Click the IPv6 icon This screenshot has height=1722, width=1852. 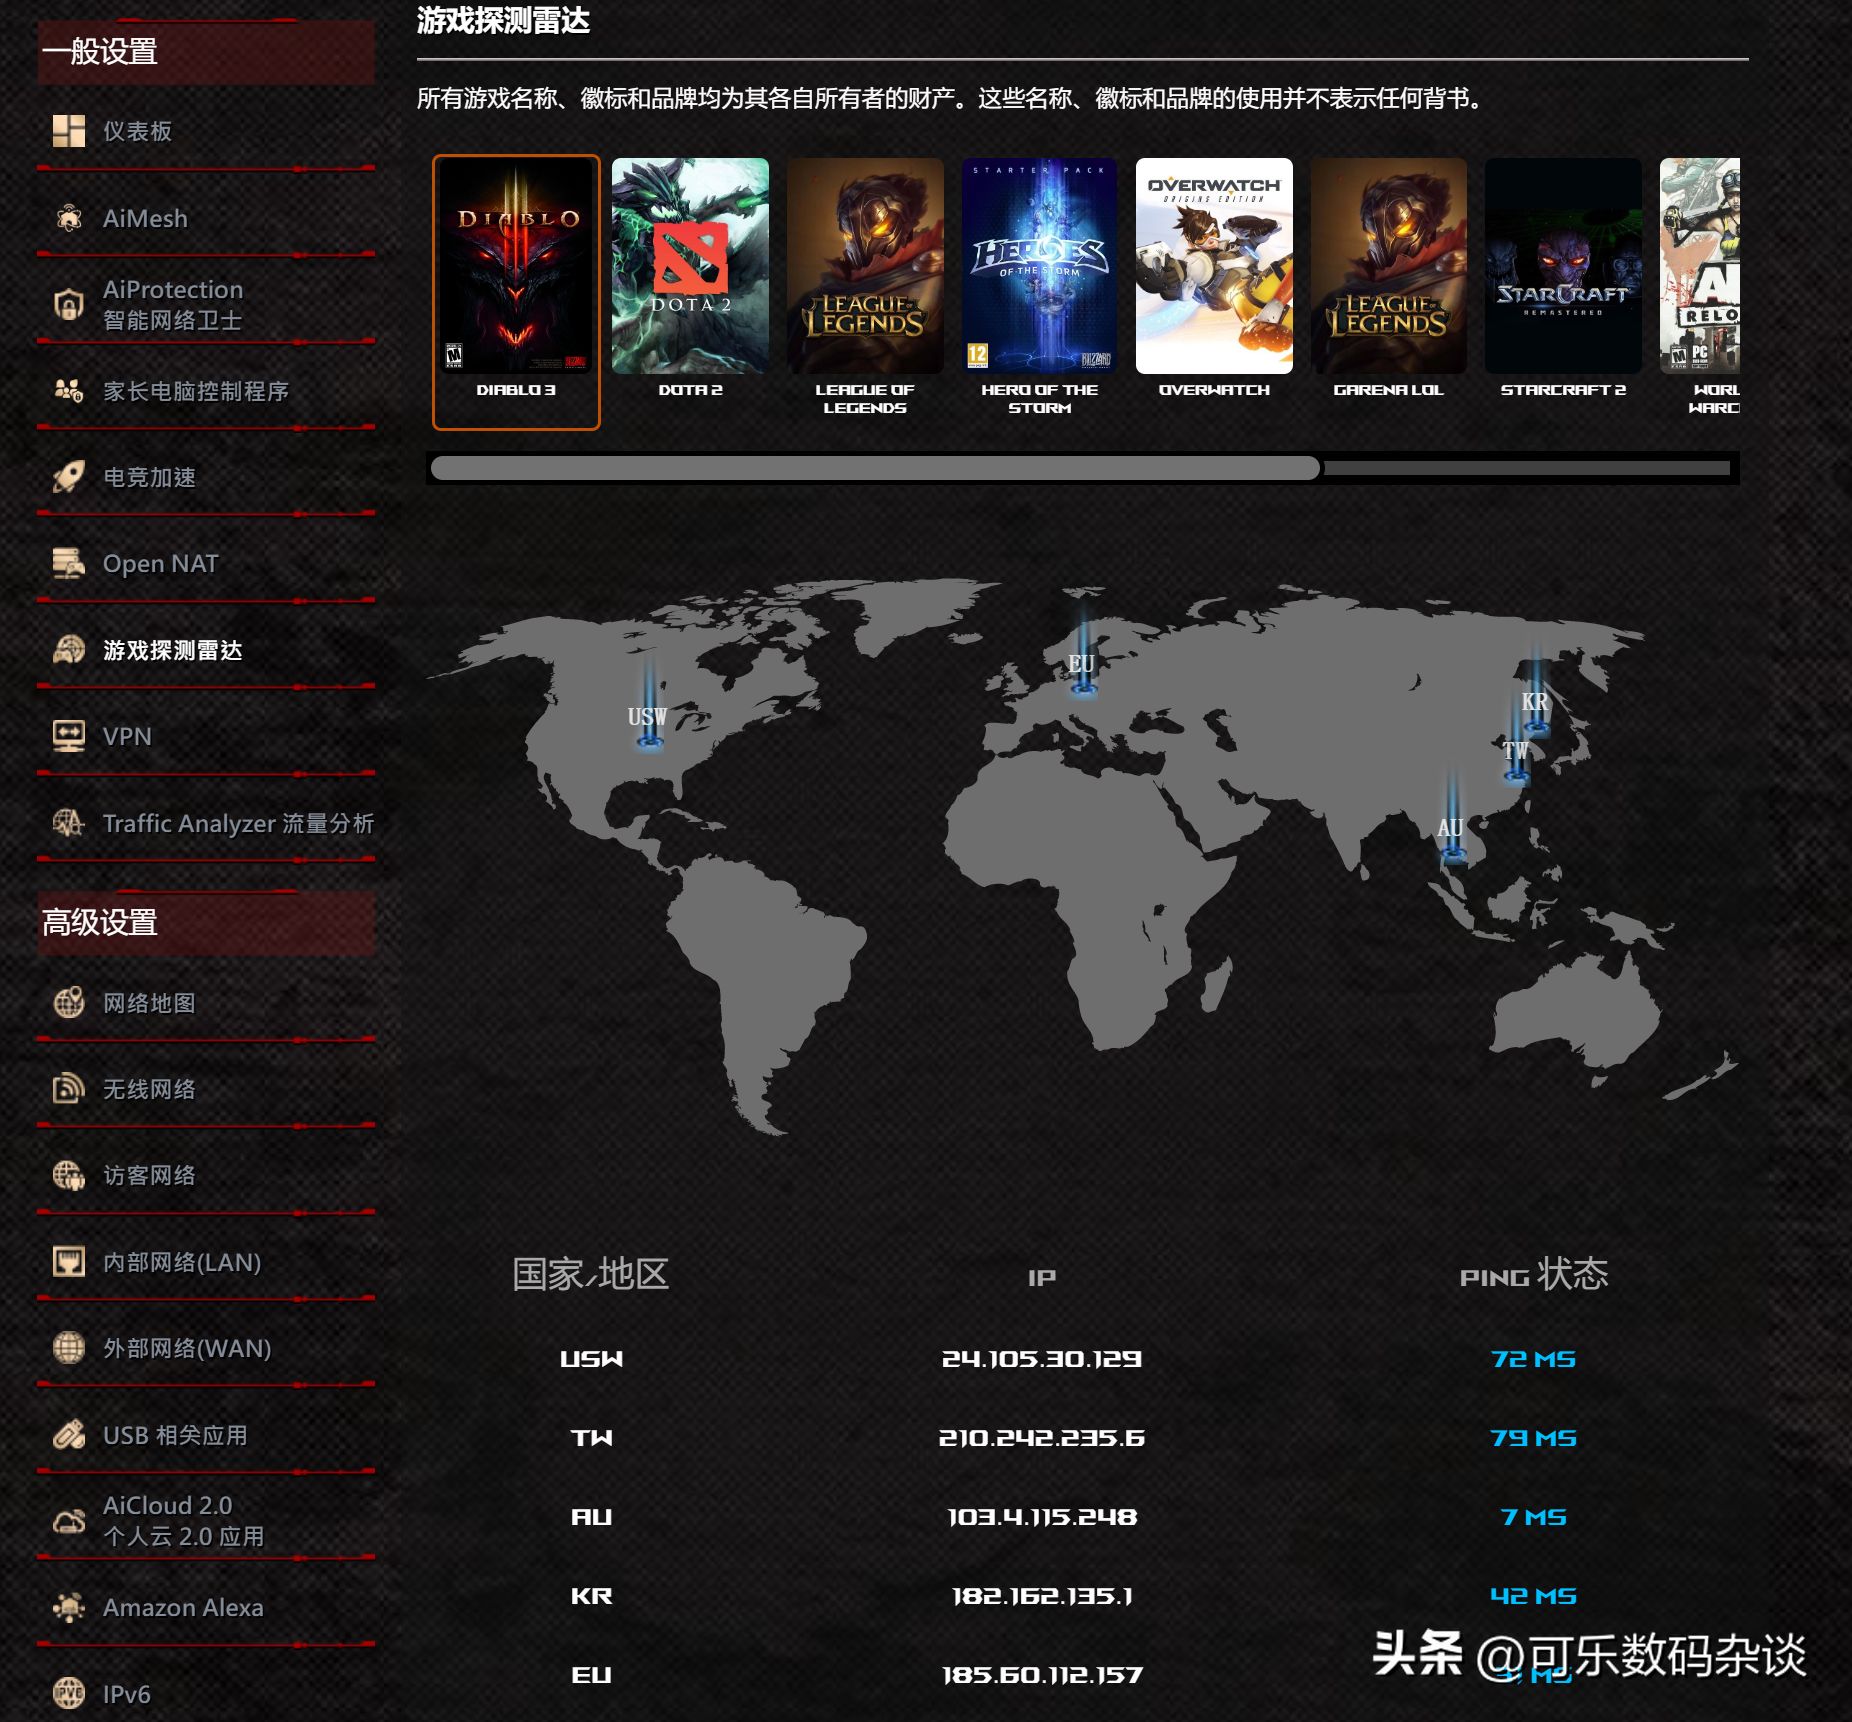click(68, 1693)
